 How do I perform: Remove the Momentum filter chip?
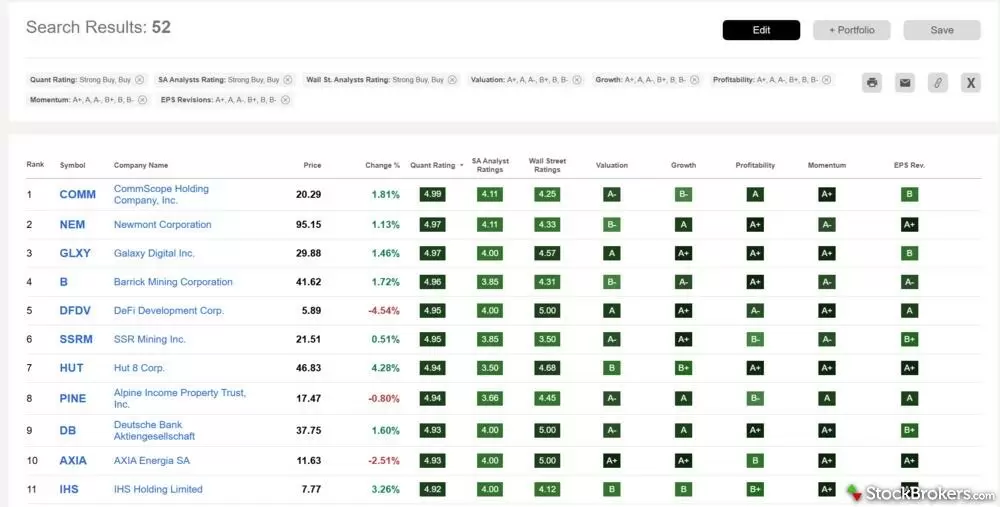click(142, 99)
